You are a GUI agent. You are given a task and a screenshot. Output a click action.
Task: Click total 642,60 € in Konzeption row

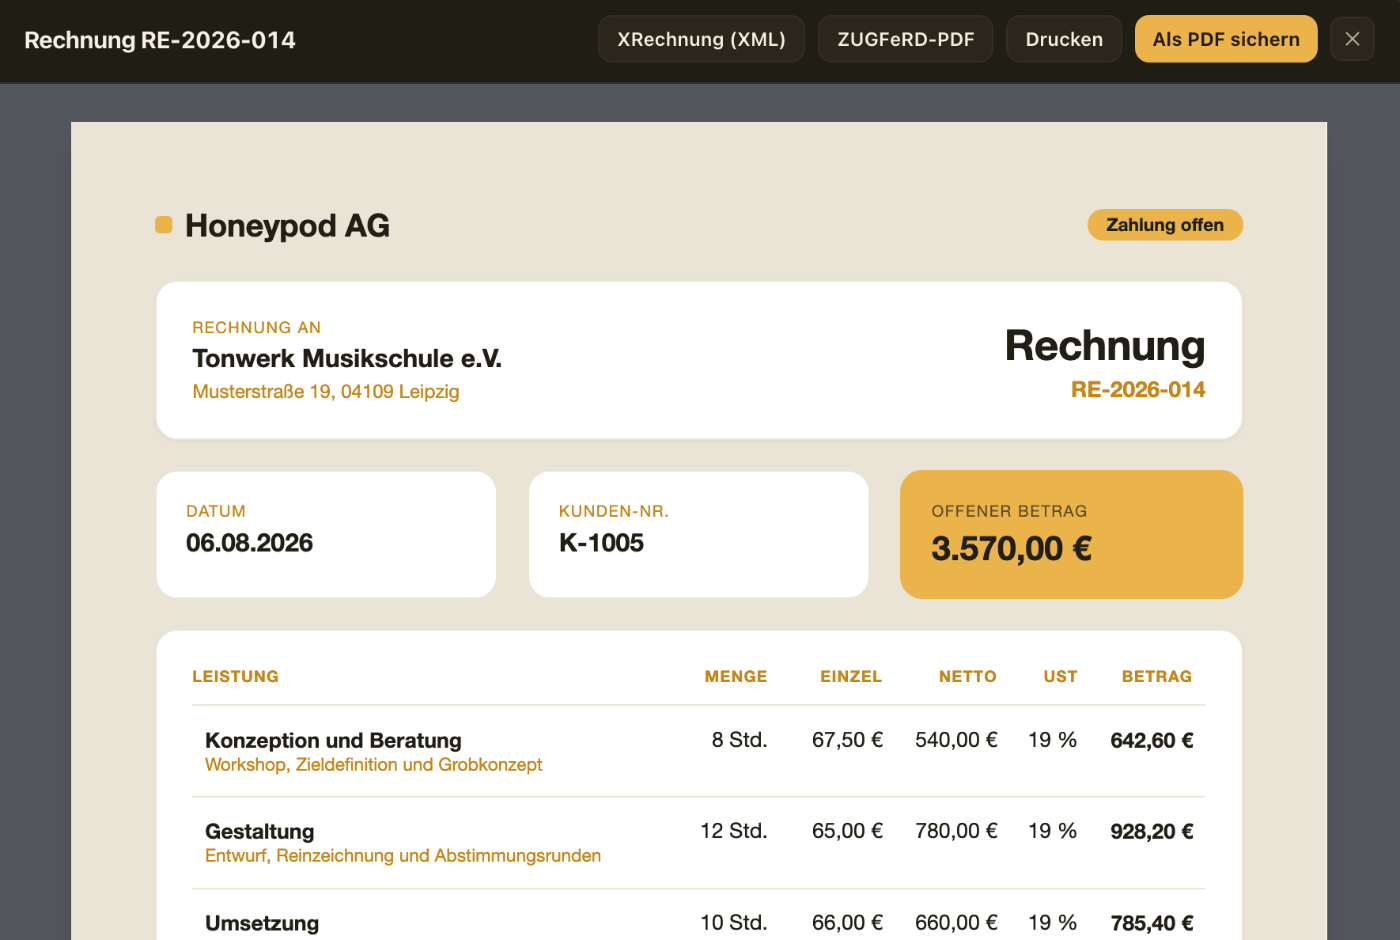point(1152,740)
